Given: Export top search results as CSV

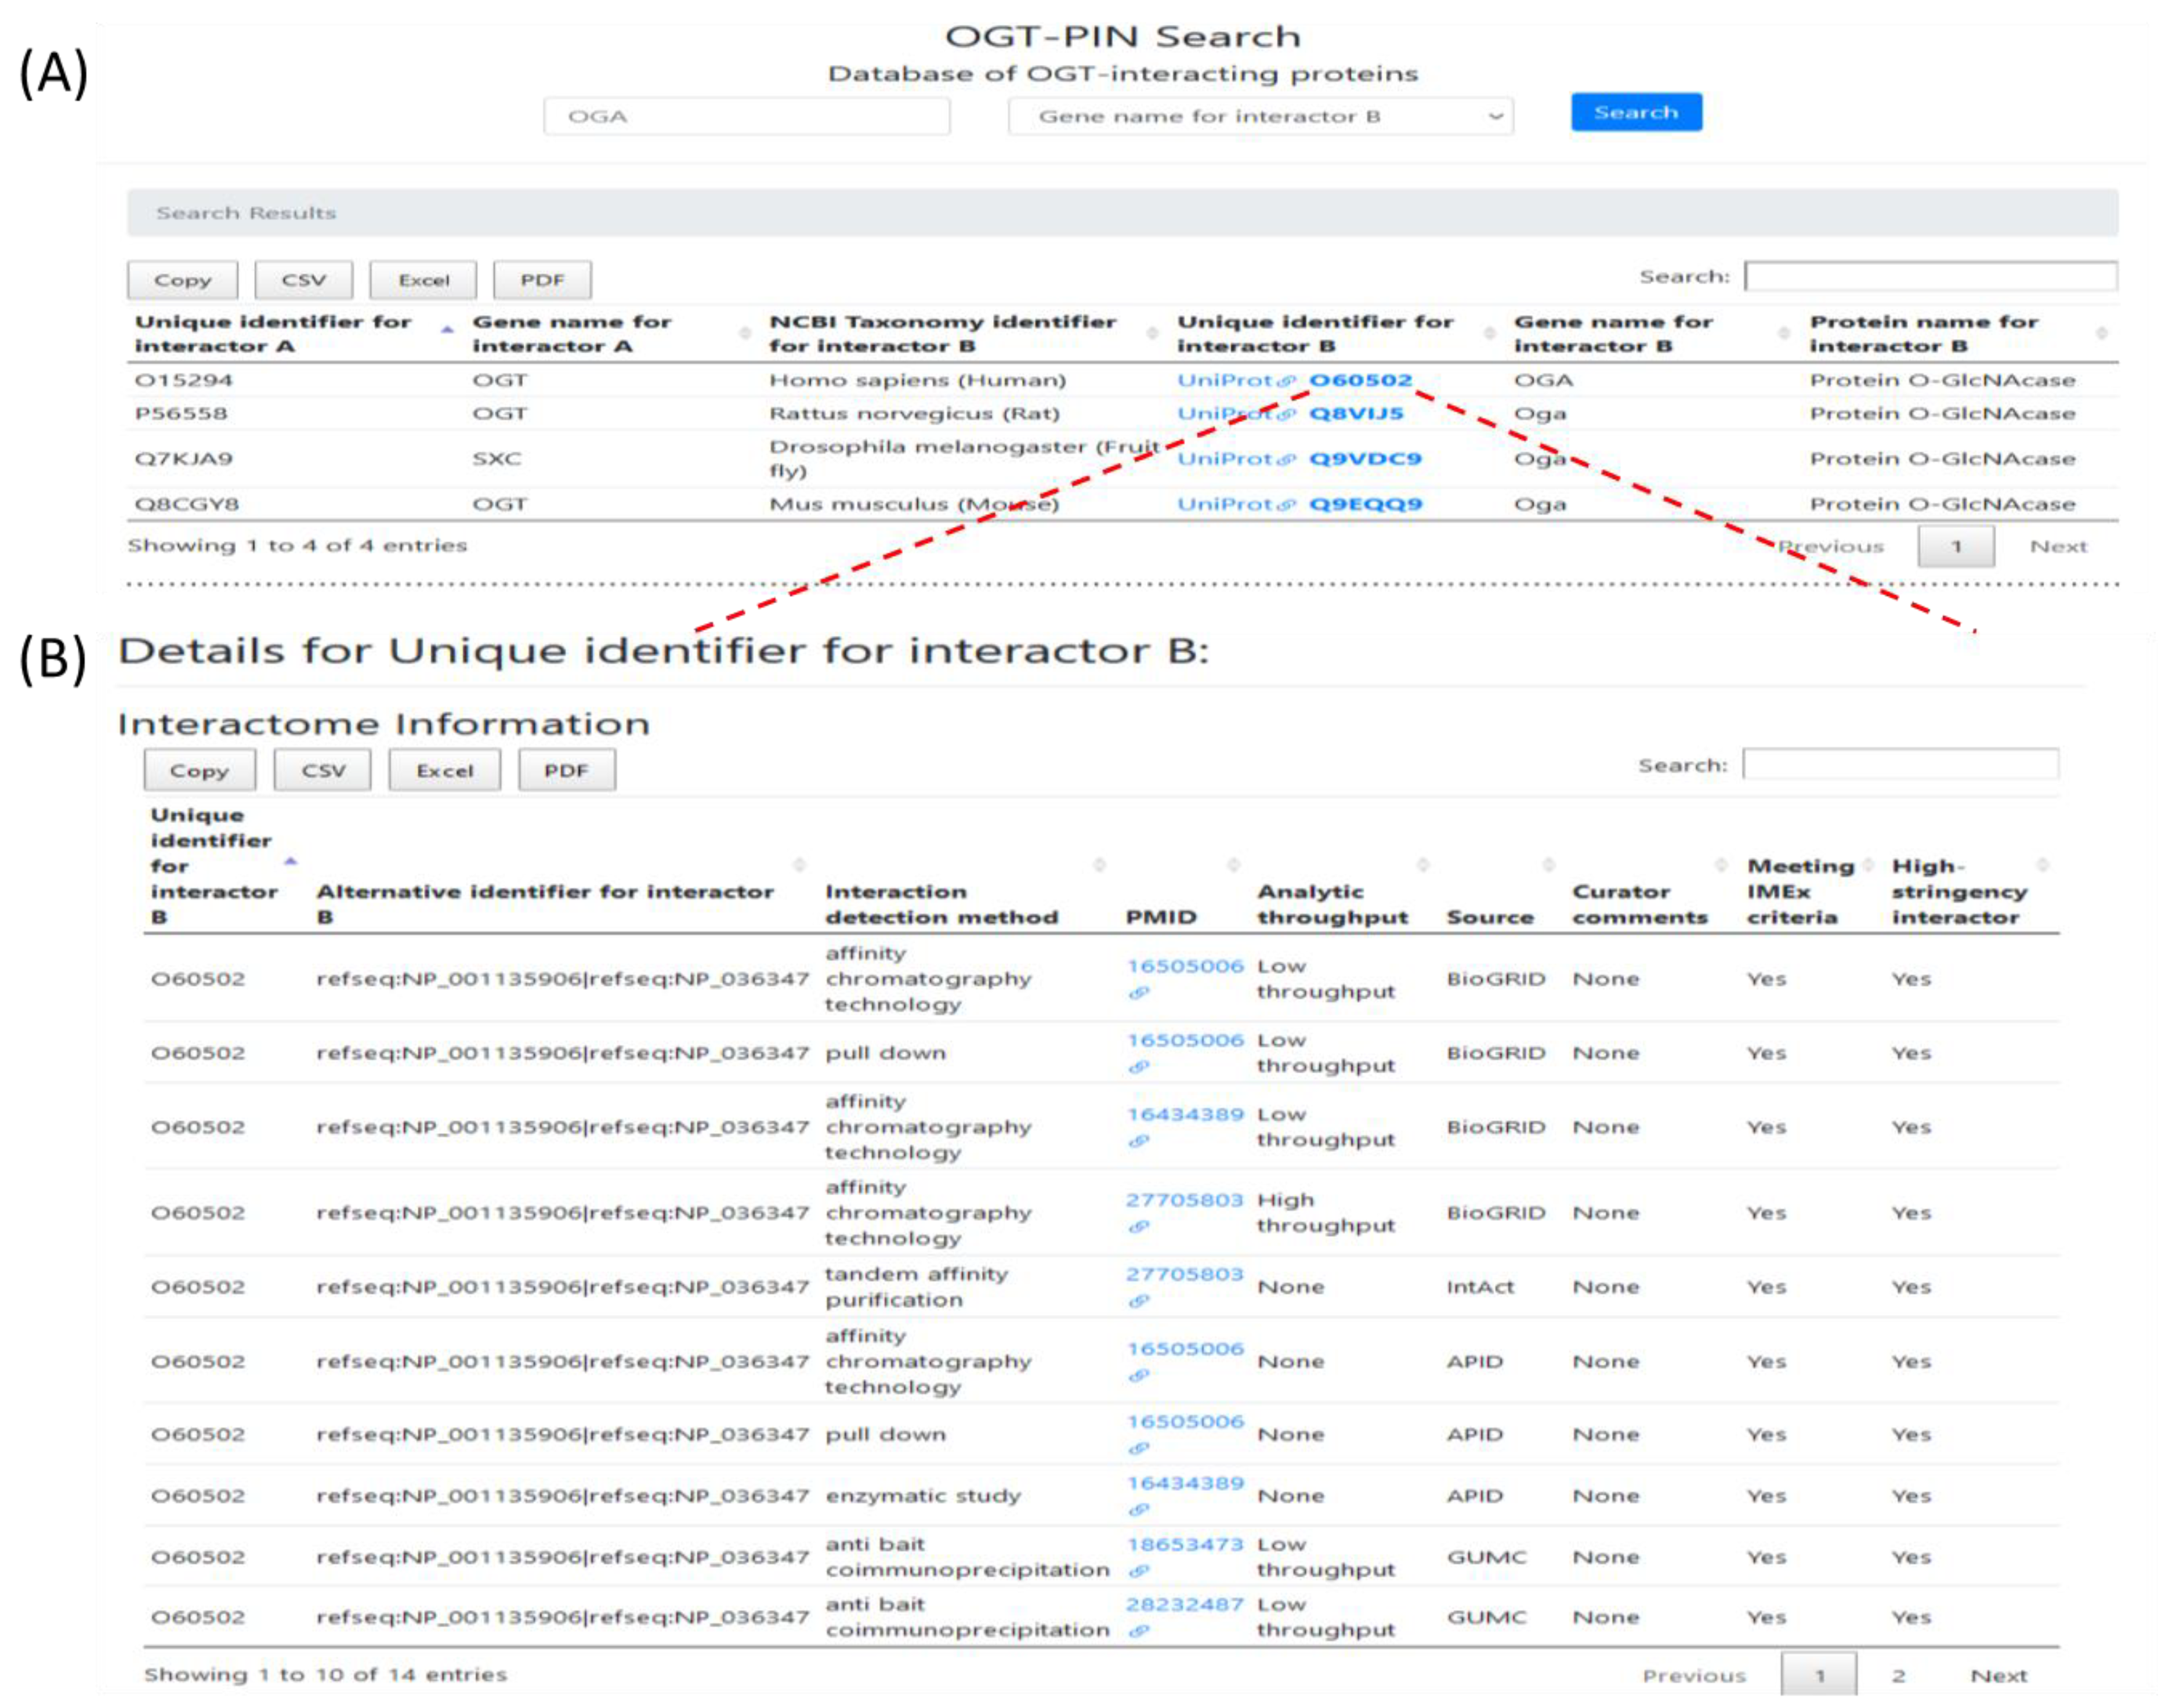Looking at the screenshot, I should (x=303, y=280).
